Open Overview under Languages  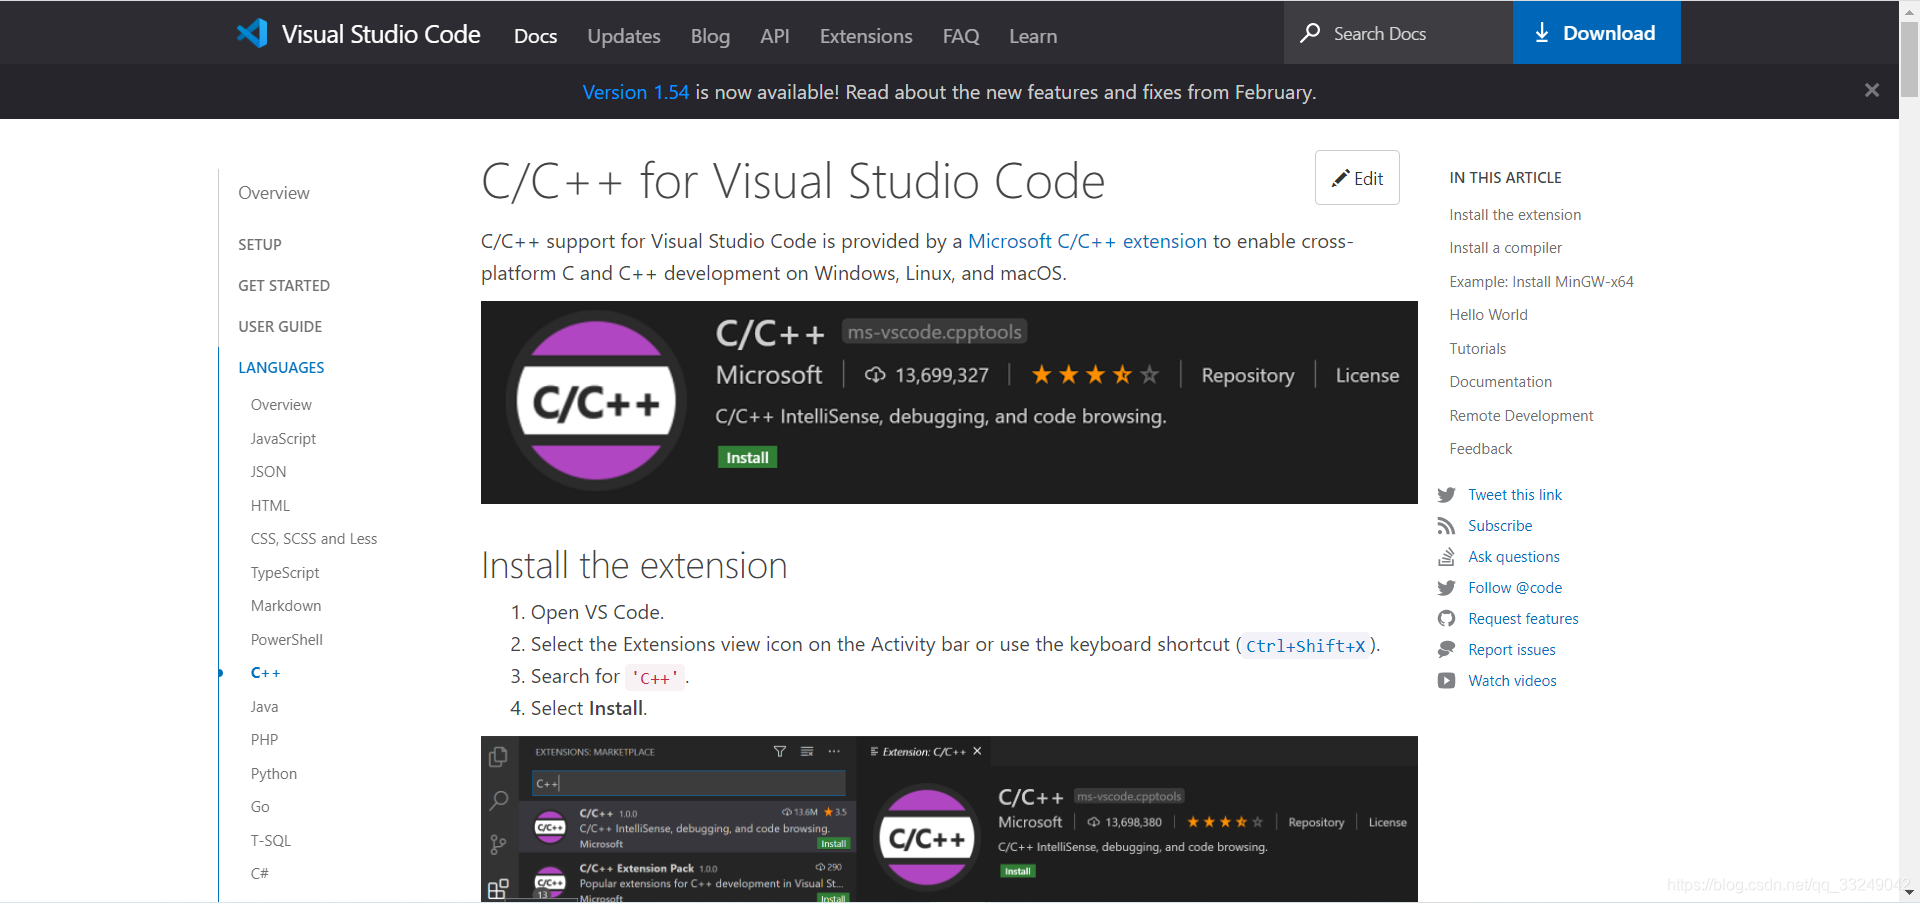281,405
